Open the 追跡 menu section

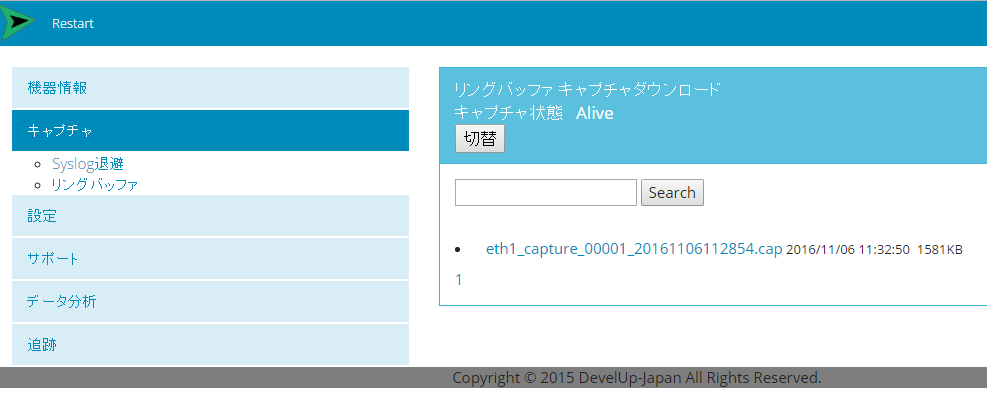[210, 344]
